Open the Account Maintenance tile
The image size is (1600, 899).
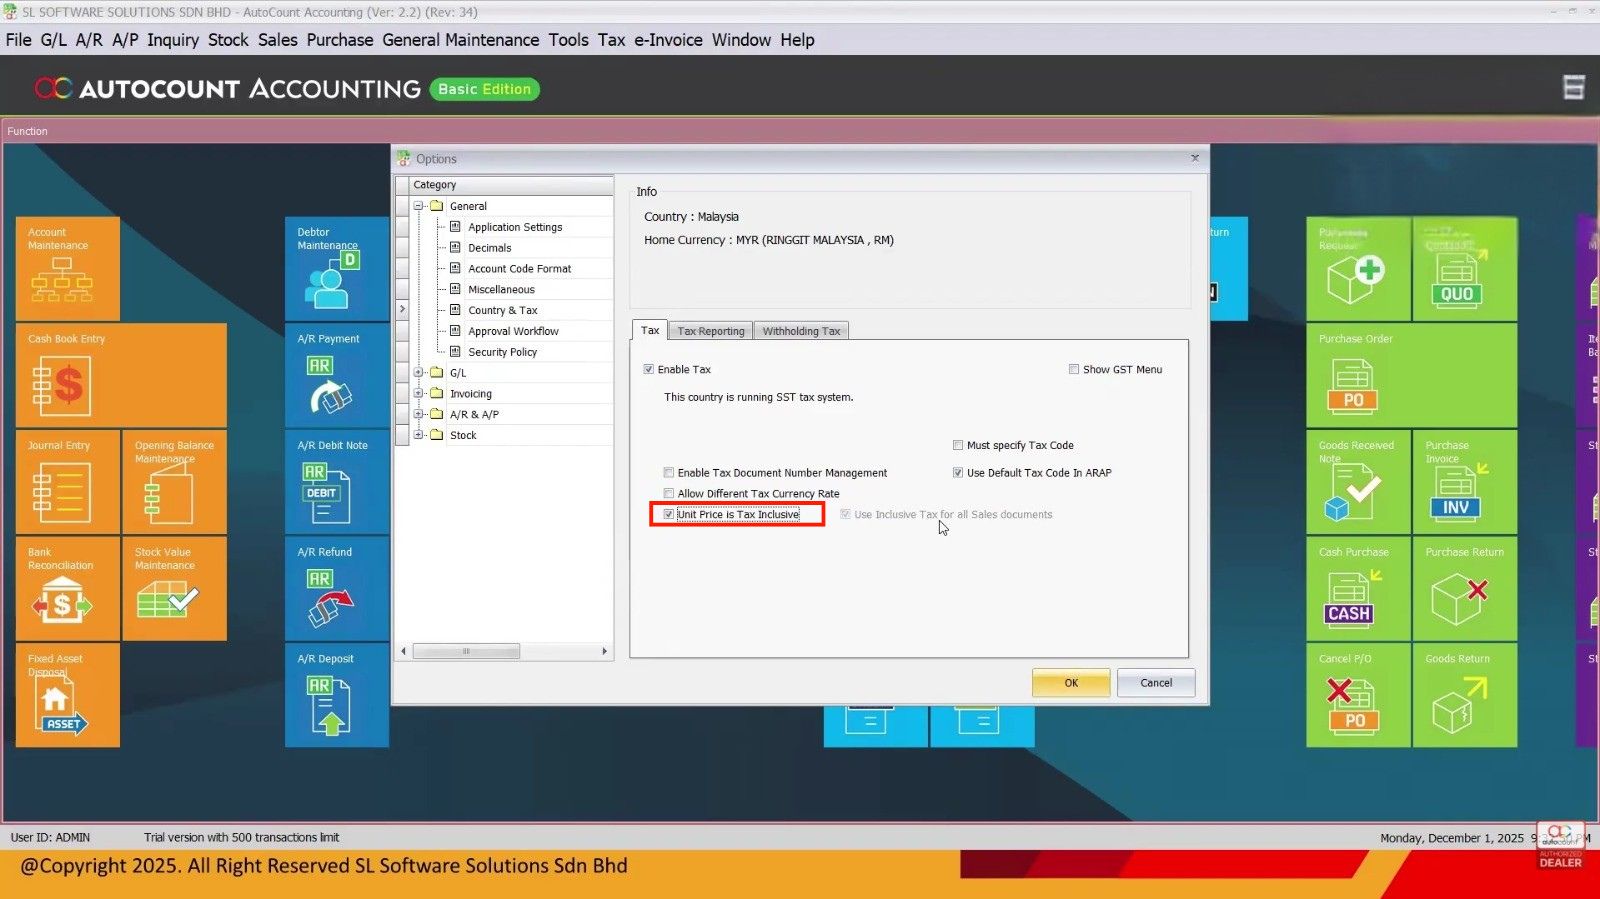[x=68, y=269]
